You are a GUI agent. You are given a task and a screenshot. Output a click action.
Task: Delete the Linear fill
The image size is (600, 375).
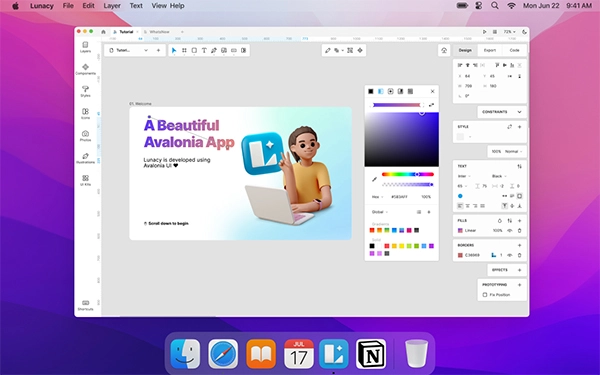(x=519, y=230)
